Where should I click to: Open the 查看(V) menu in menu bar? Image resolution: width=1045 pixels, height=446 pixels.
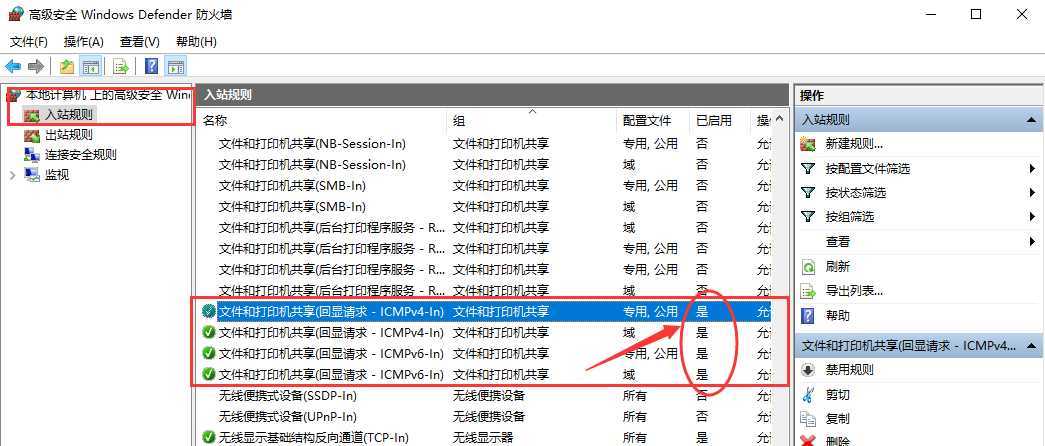(140, 42)
